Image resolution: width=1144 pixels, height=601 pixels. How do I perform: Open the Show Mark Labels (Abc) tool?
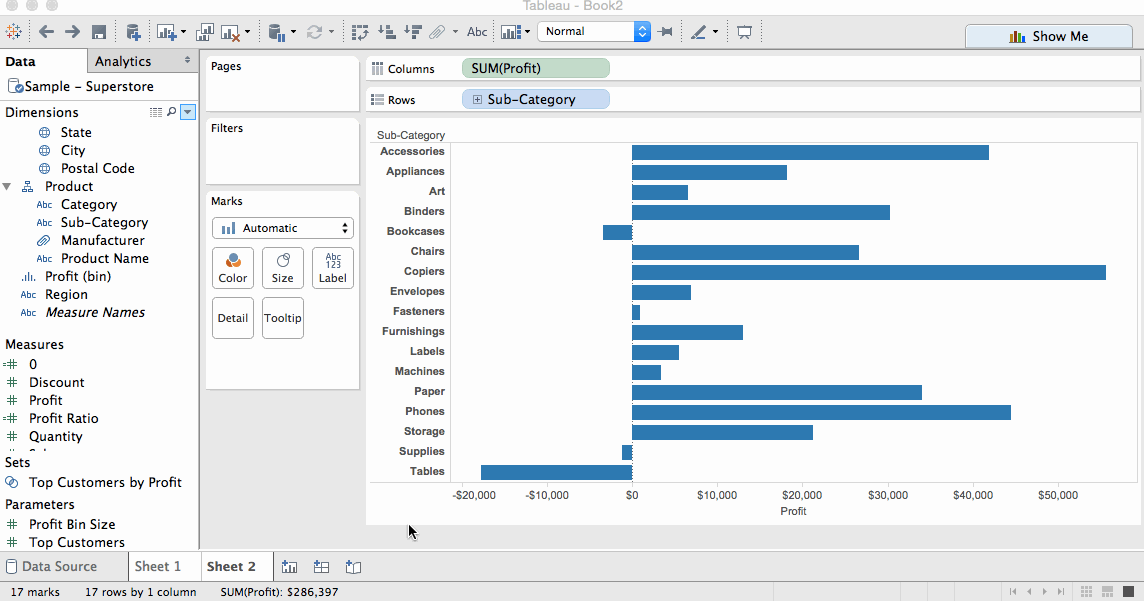tap(477, 31)
